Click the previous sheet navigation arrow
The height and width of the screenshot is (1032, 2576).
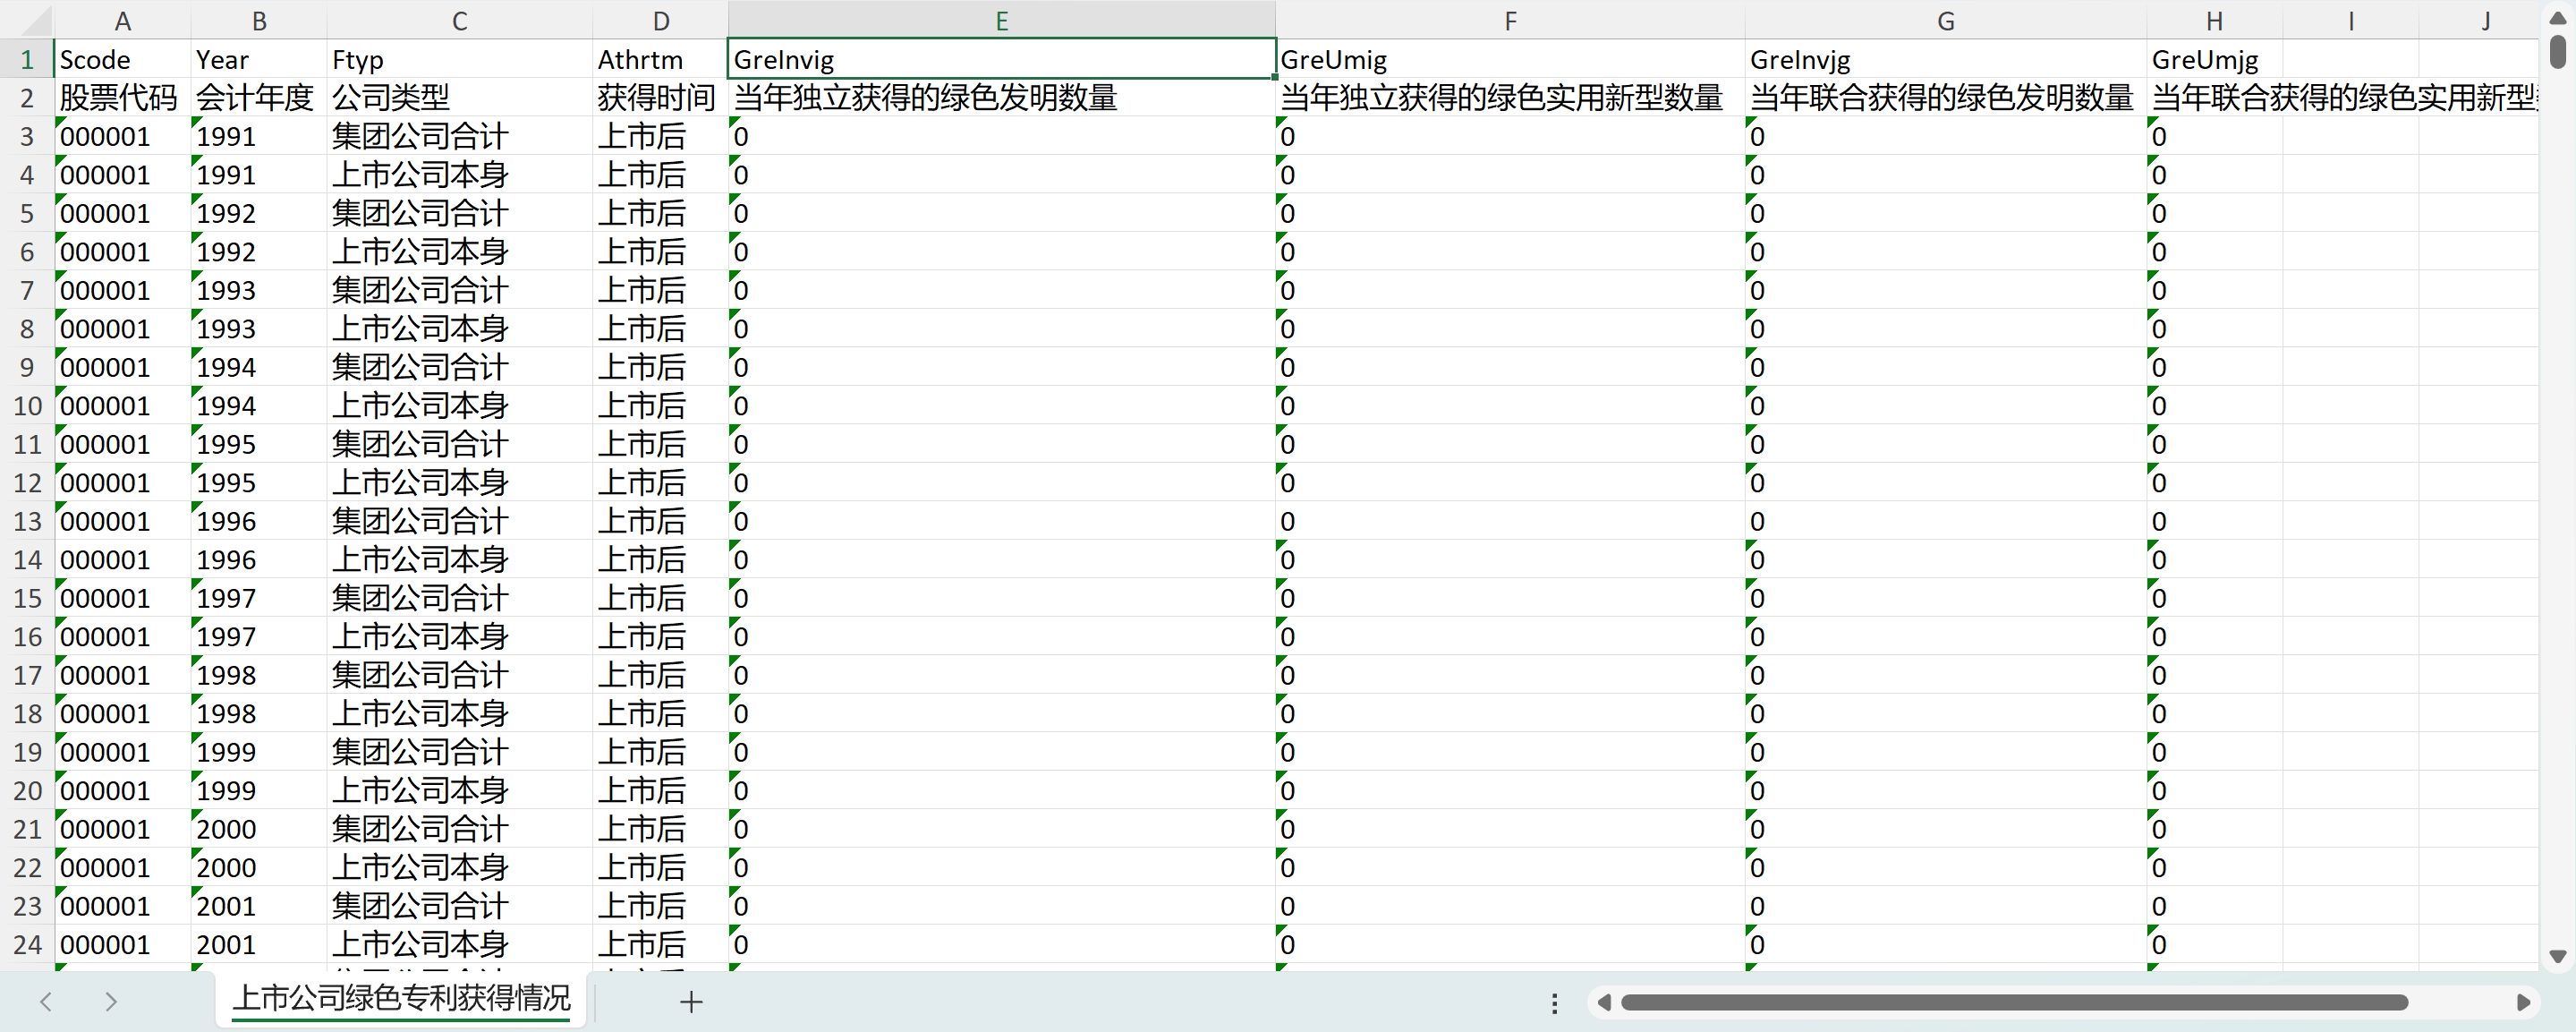[46, 1001]
